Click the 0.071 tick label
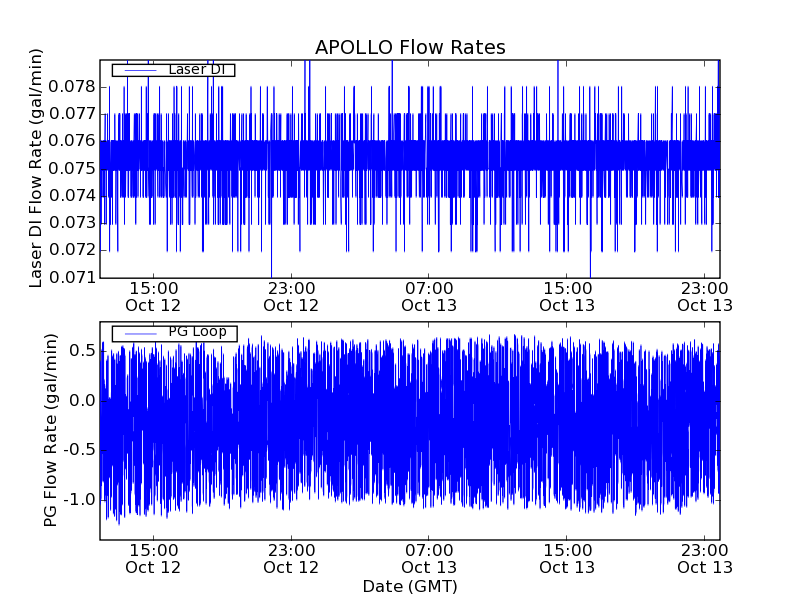This screenshot has width=800, height=600. point(72,278)
